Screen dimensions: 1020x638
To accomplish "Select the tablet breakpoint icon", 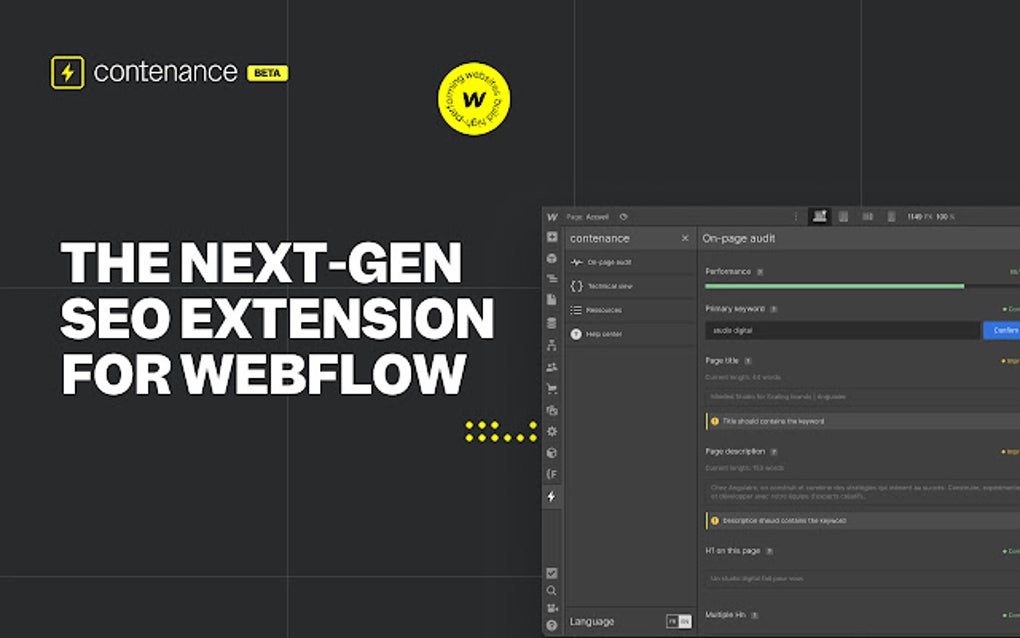I will tap(843, 217).
